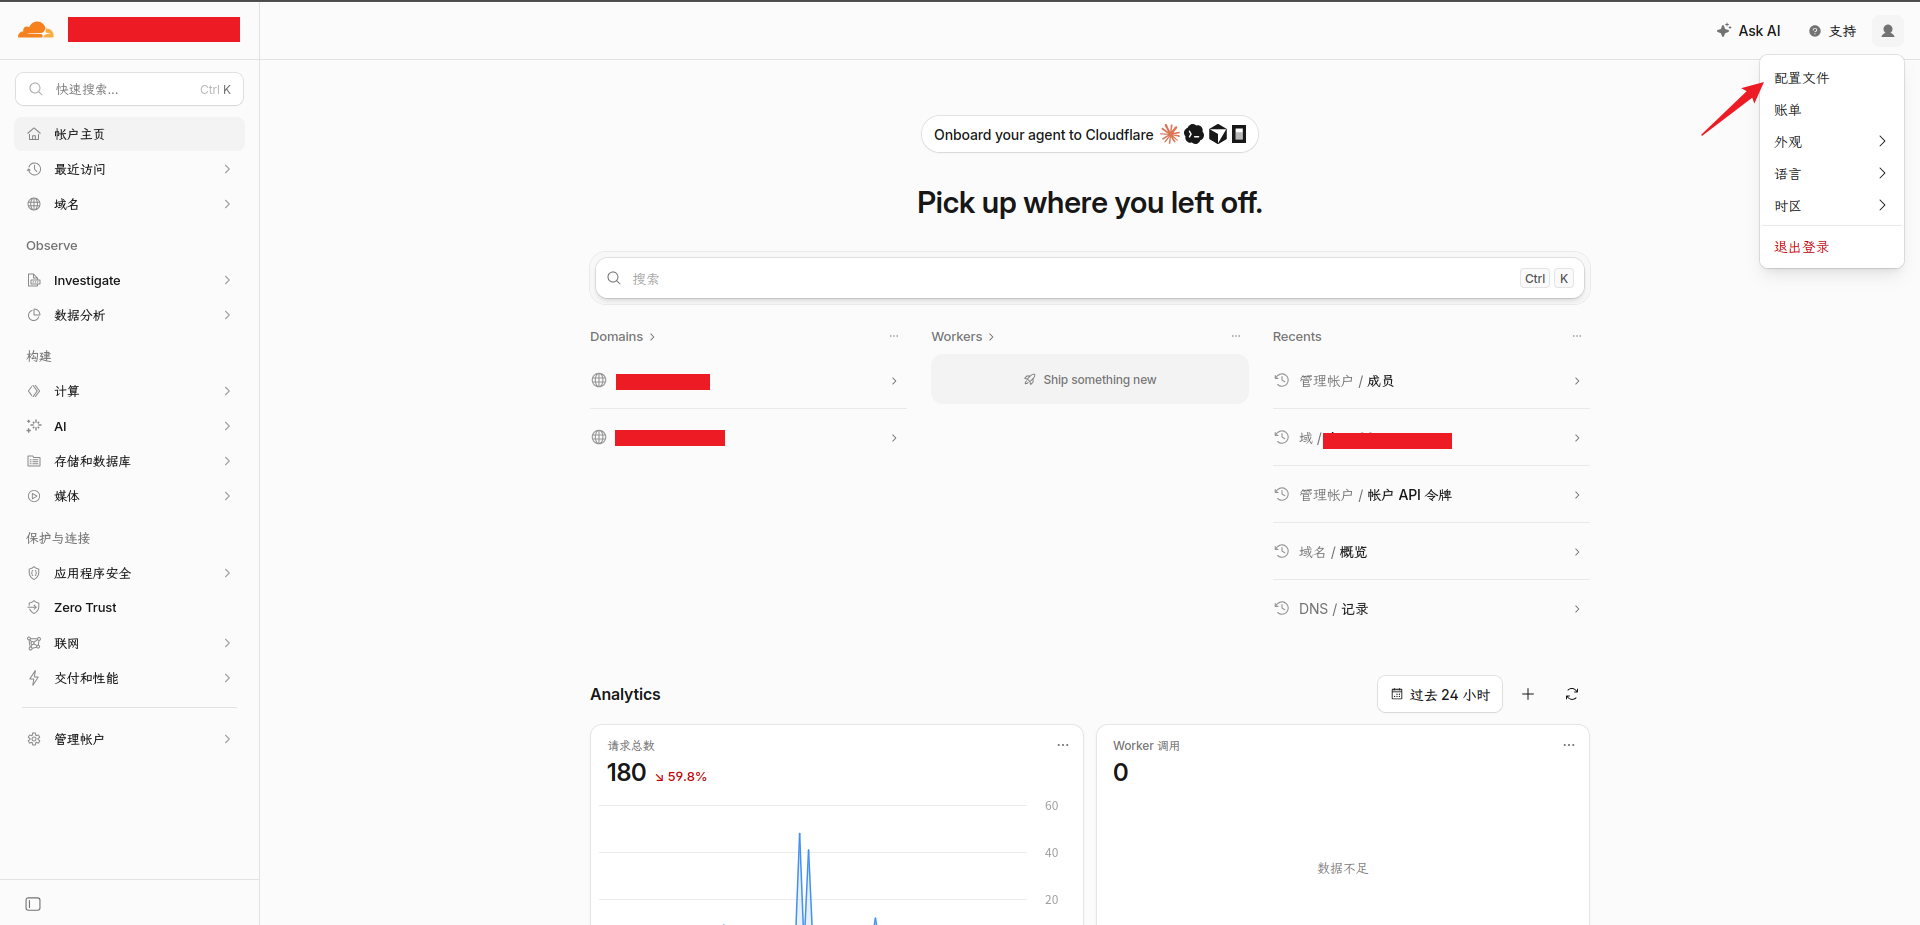
Task: Select 账单 from the account menu
Action: coord(1832,110)
